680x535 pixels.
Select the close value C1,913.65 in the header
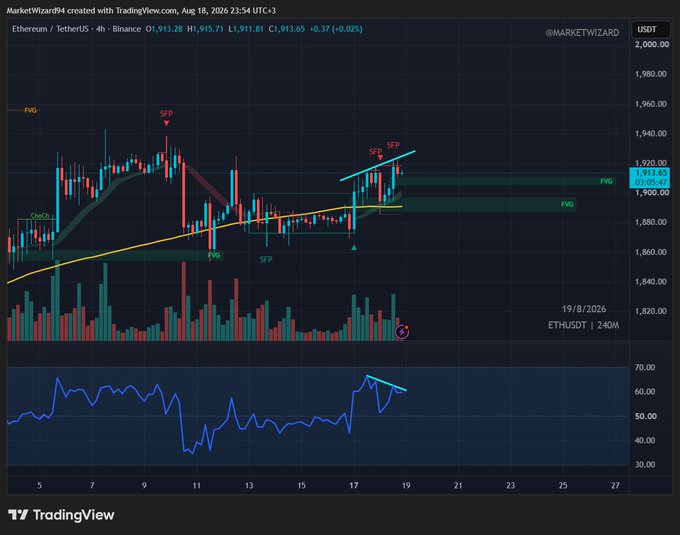coord(287,29)
